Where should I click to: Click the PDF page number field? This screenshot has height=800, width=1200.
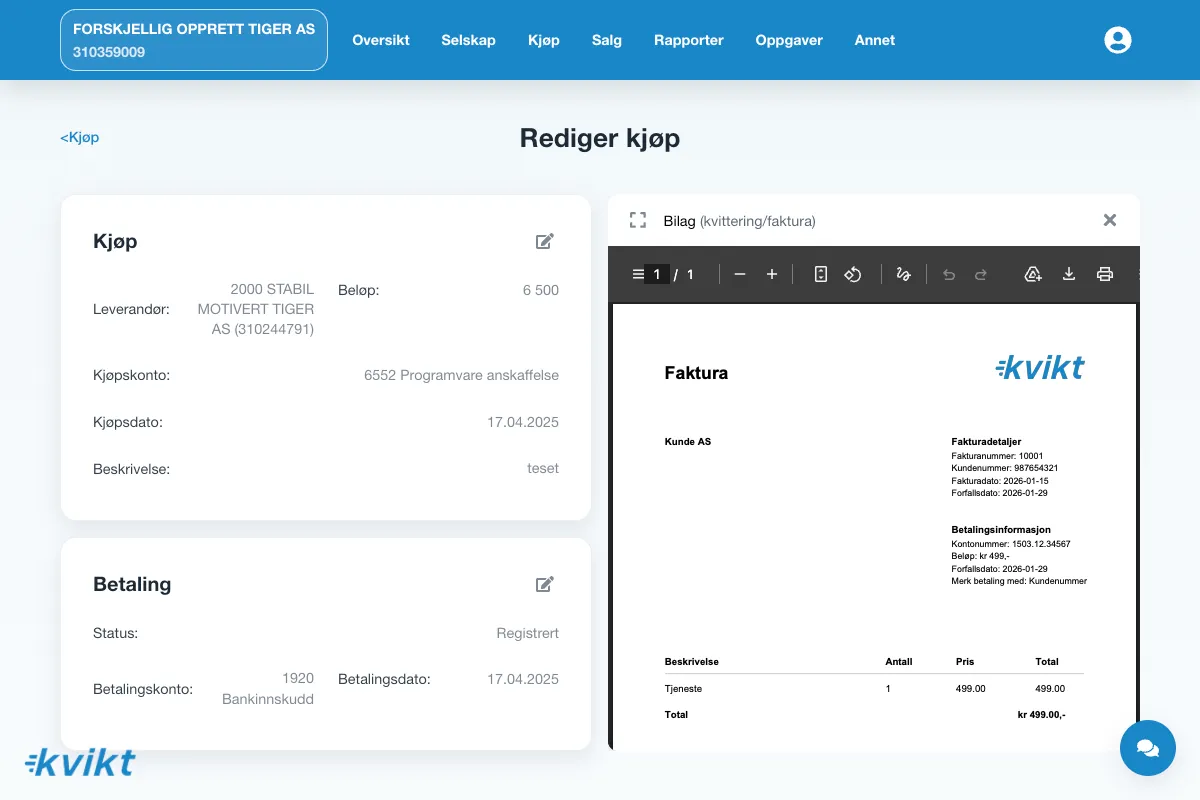pyautogui.click(x=657, y=274)
